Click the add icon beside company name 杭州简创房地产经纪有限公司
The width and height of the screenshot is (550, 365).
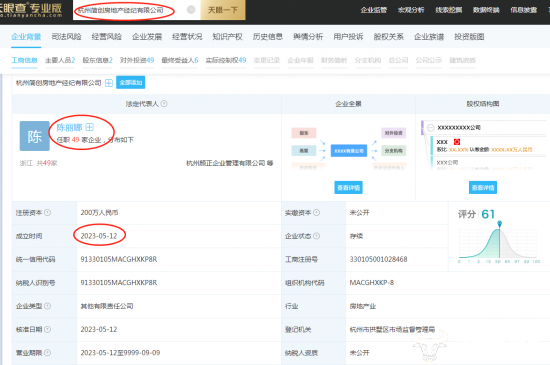[x=109, y=83]
